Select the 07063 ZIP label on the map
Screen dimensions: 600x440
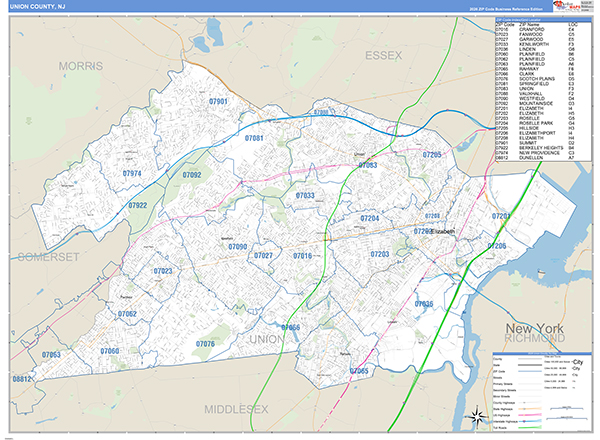(51, 355)
